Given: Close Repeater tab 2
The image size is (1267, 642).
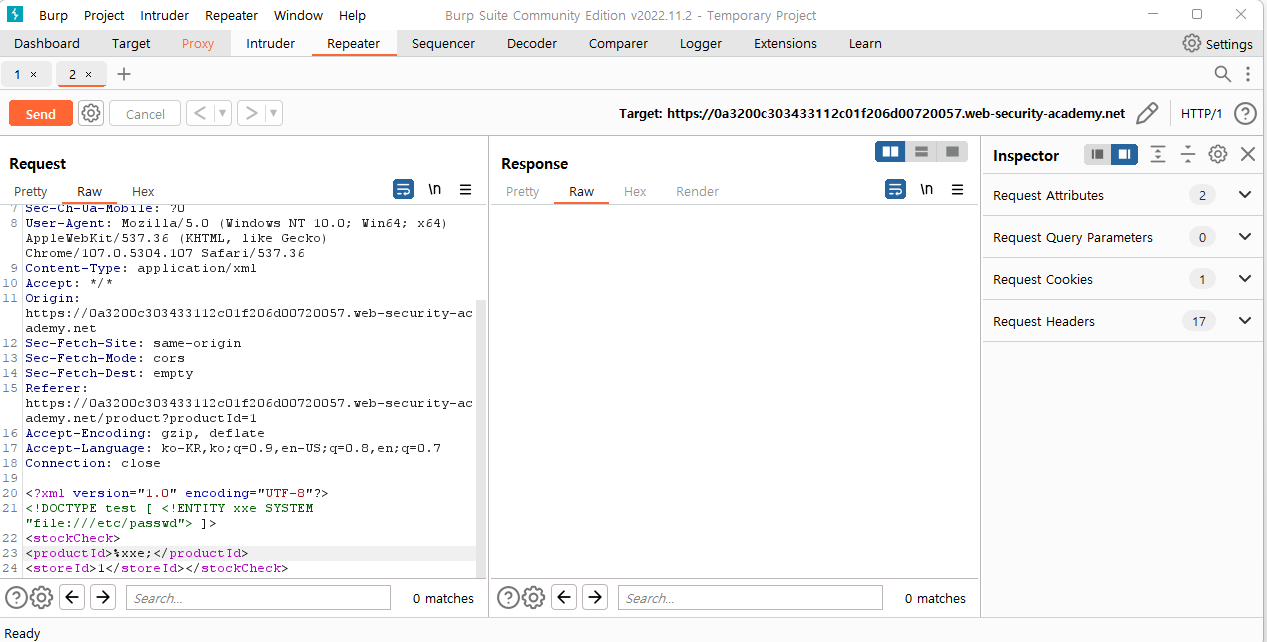Looking at the screenshot, I should (88, 74).
